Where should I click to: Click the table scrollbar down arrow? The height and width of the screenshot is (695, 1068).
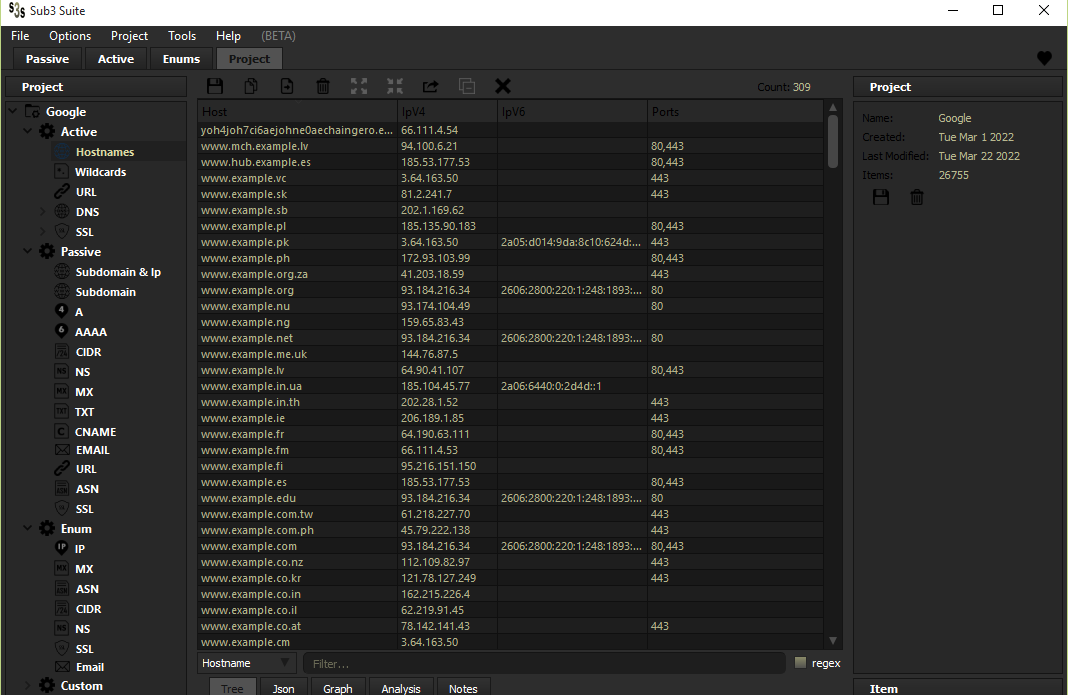coord(832,640)
